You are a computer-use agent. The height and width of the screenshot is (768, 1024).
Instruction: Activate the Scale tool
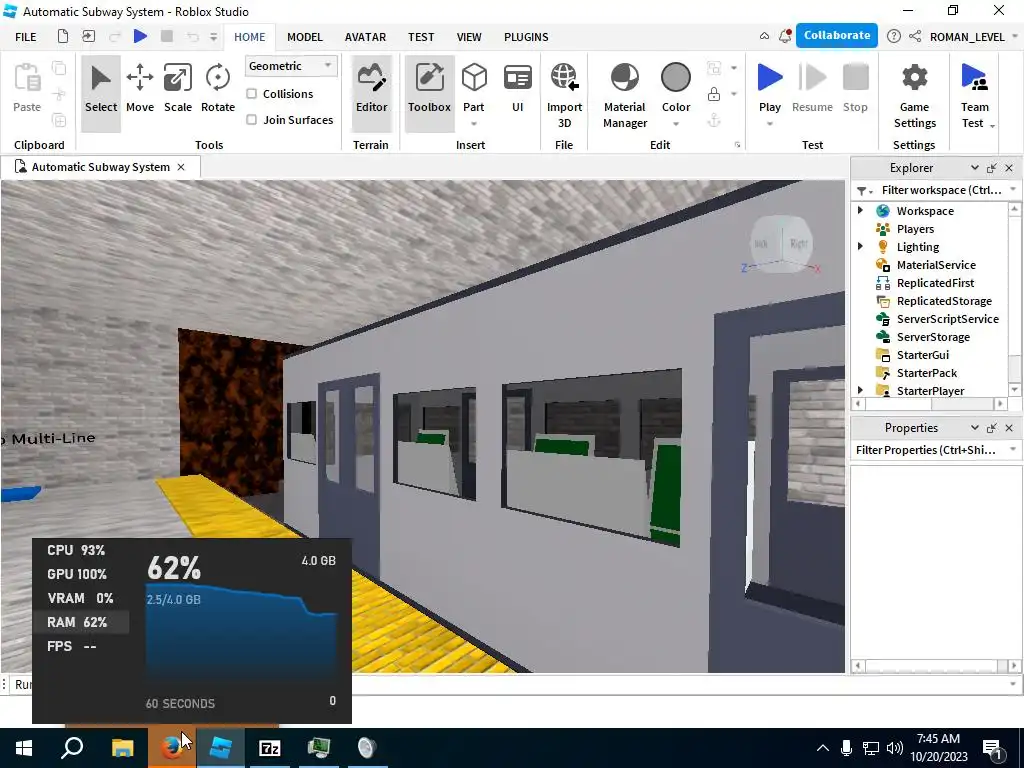coord(178,88)
